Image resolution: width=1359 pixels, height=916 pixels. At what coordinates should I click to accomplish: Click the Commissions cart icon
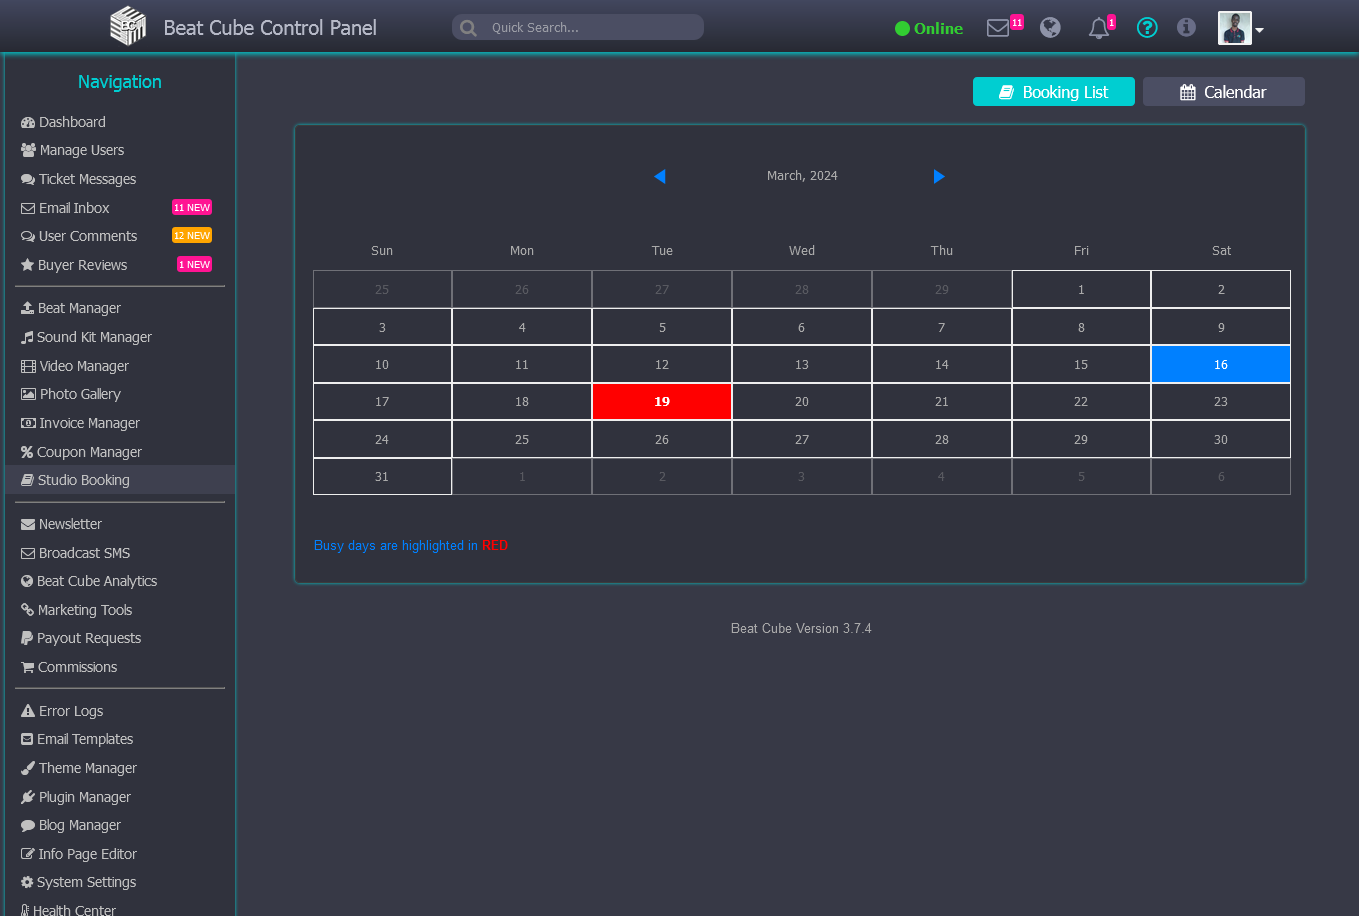[28, 667]
